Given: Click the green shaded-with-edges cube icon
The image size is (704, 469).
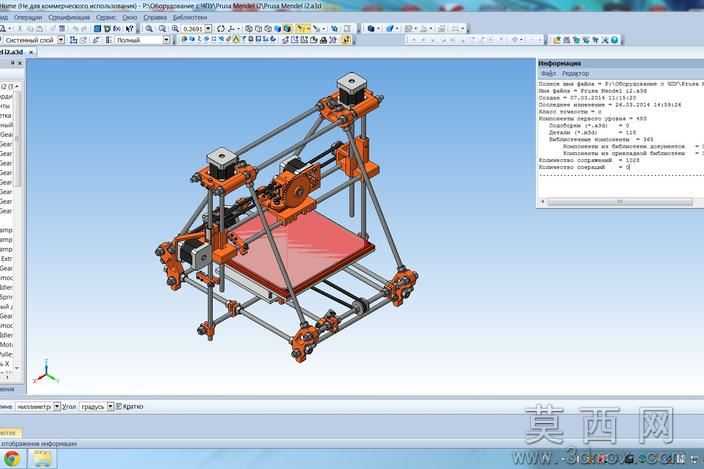Looking at the screenshot, I should 287,29.
